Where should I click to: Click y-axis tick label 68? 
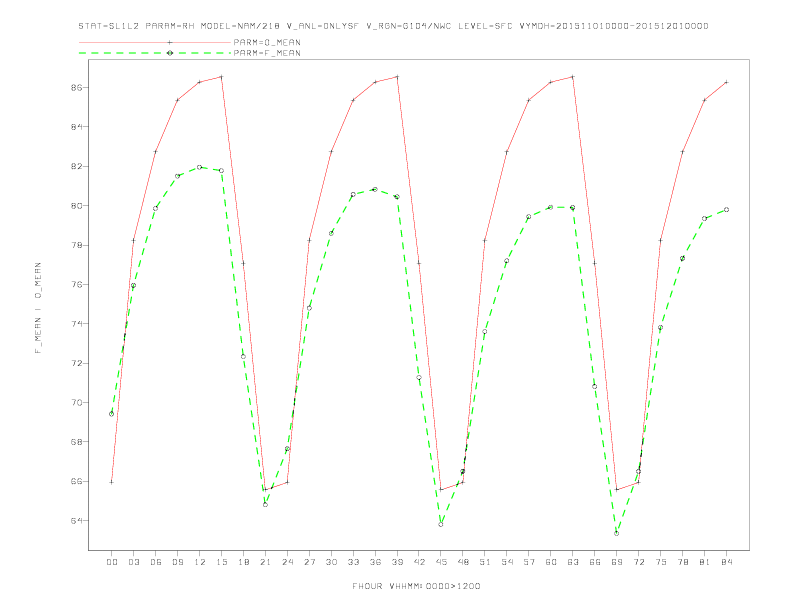tap(75, 442)
